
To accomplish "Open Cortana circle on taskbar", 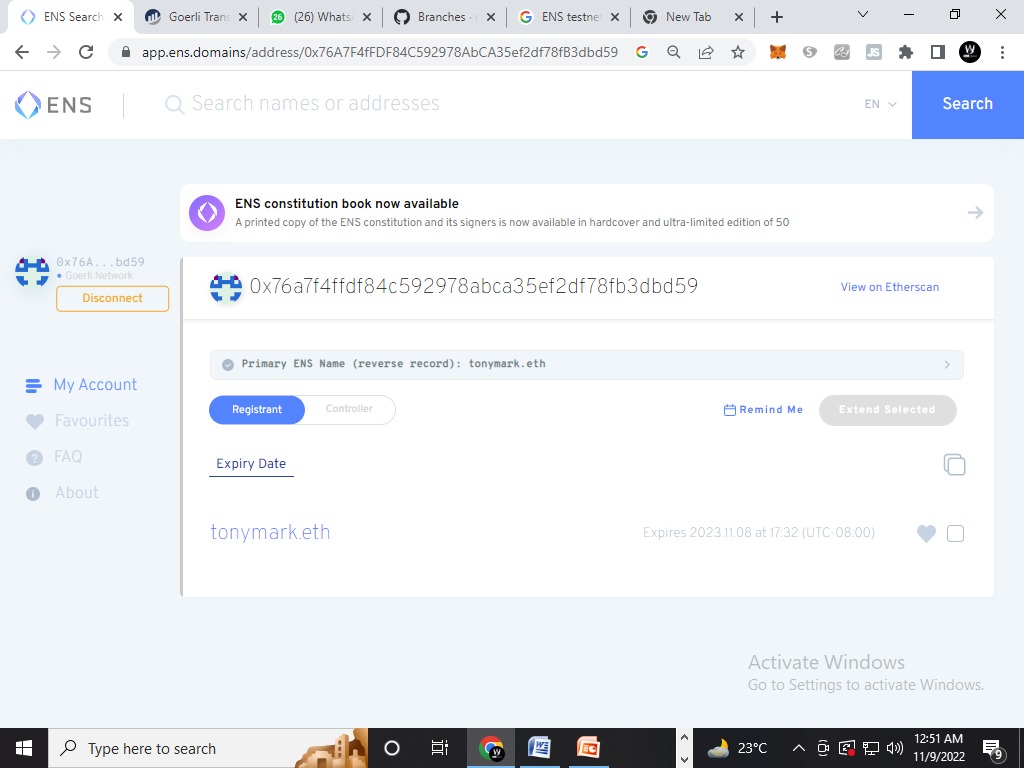I will pyautogui.click(x=392, y=748).
